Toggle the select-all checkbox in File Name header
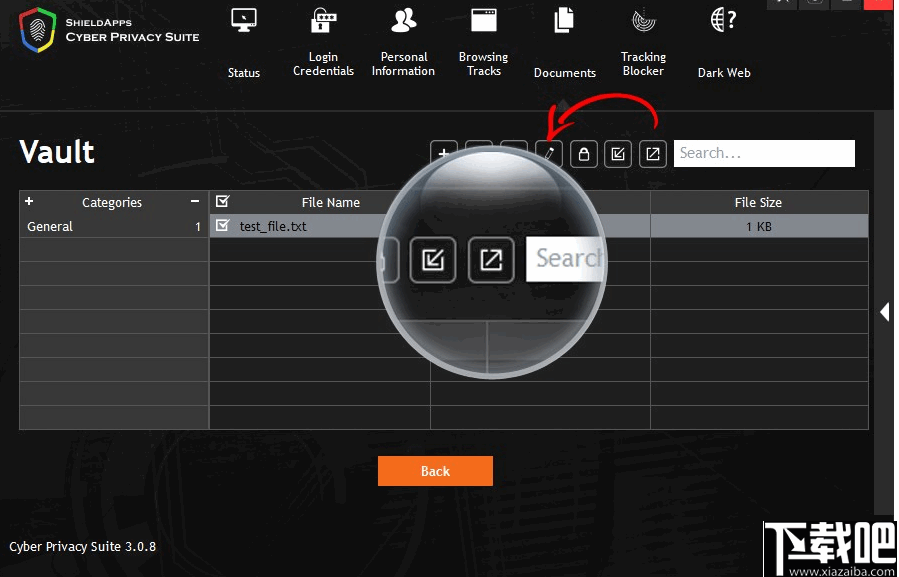The height and width of the screenshot is (577, 899). click(x=223, y=201)
